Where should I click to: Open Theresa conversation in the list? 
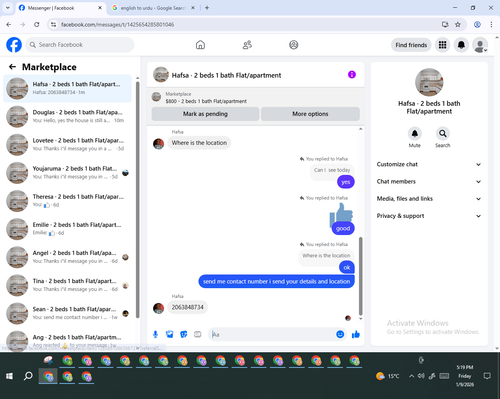68,201
